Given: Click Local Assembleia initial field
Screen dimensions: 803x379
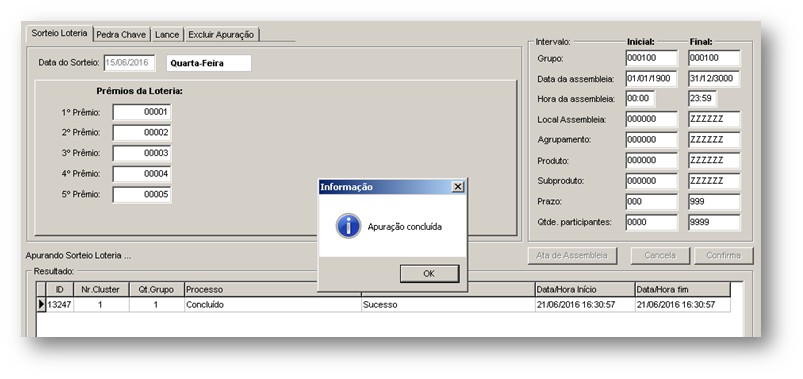Looking at the screenshot, I should (651, 119).
